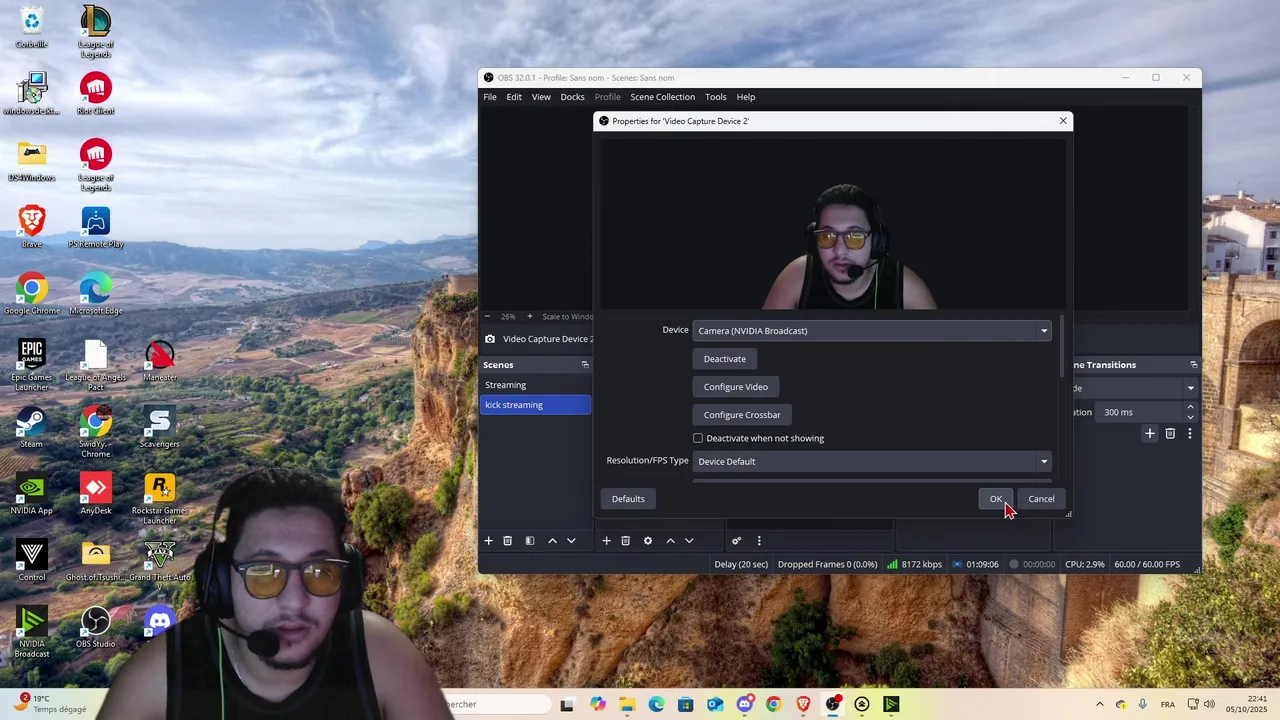Move scene up in Scenes toolbar
The image size is (1280, 720).
coord(552,541)
